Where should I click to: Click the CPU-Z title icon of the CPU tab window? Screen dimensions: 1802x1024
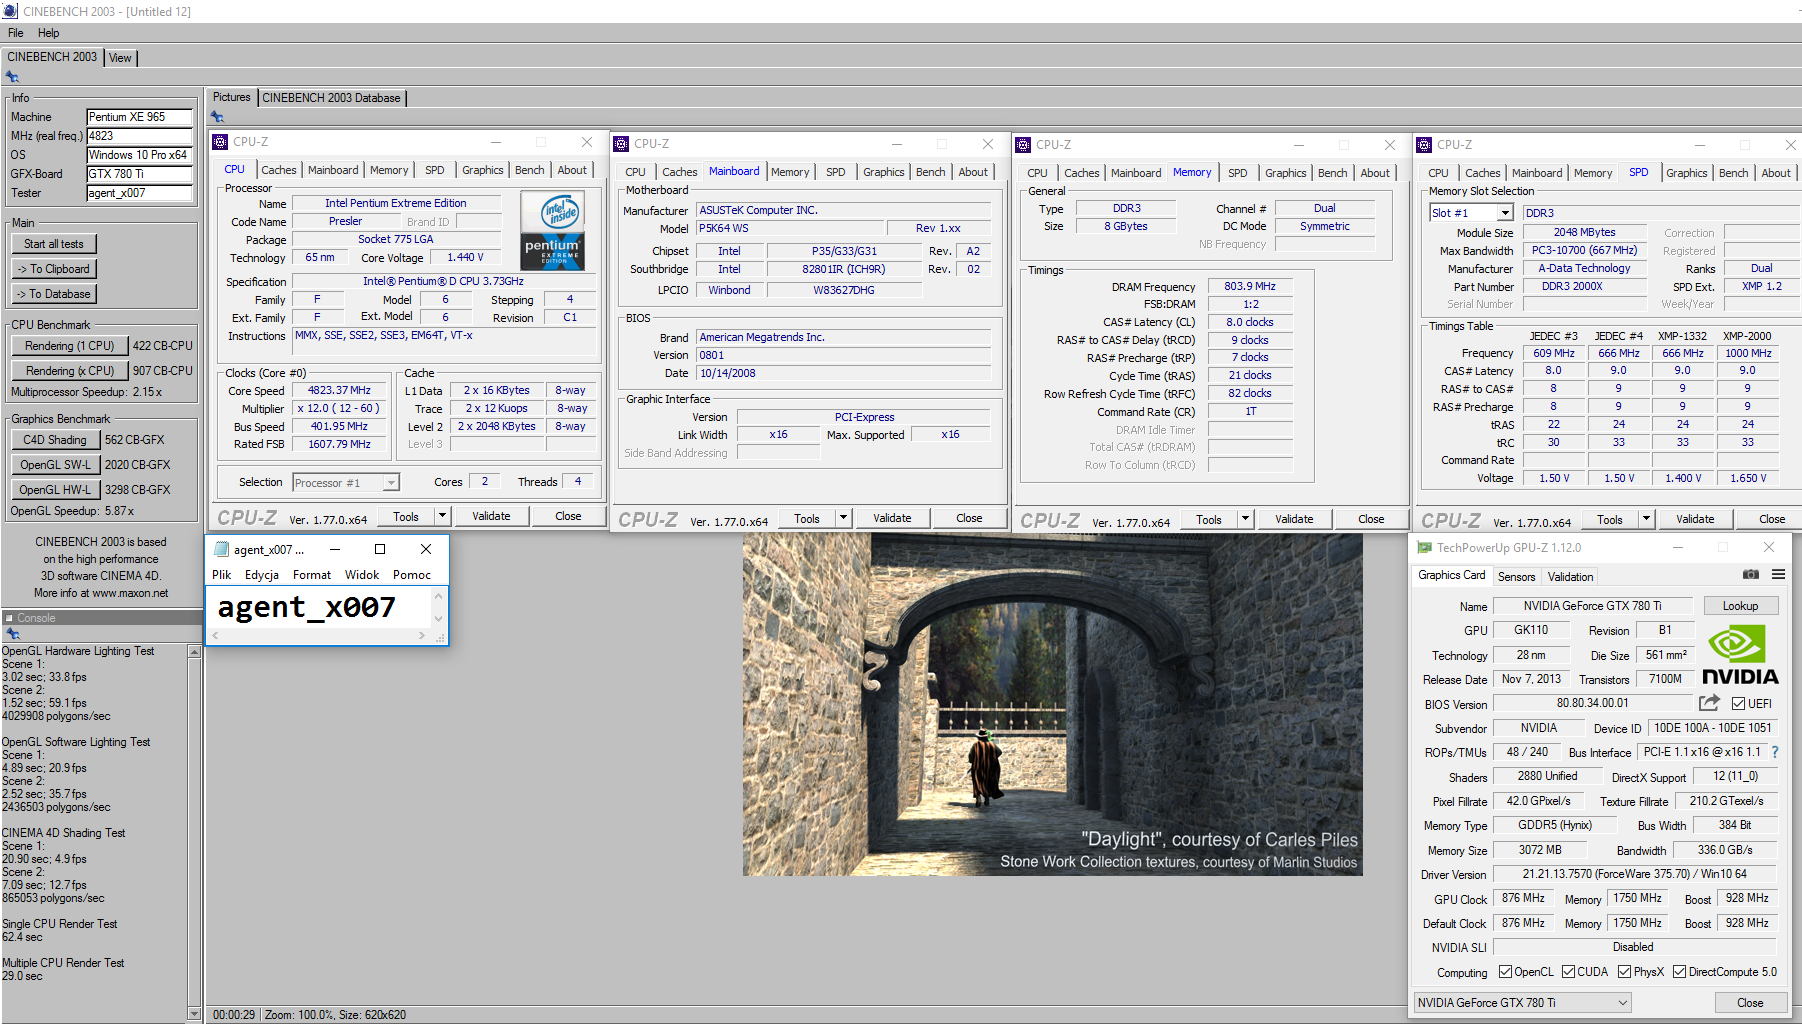(221, 142)
